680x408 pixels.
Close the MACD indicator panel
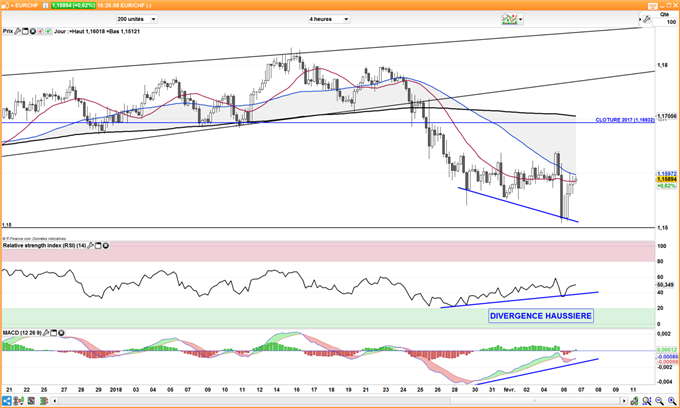61,333
